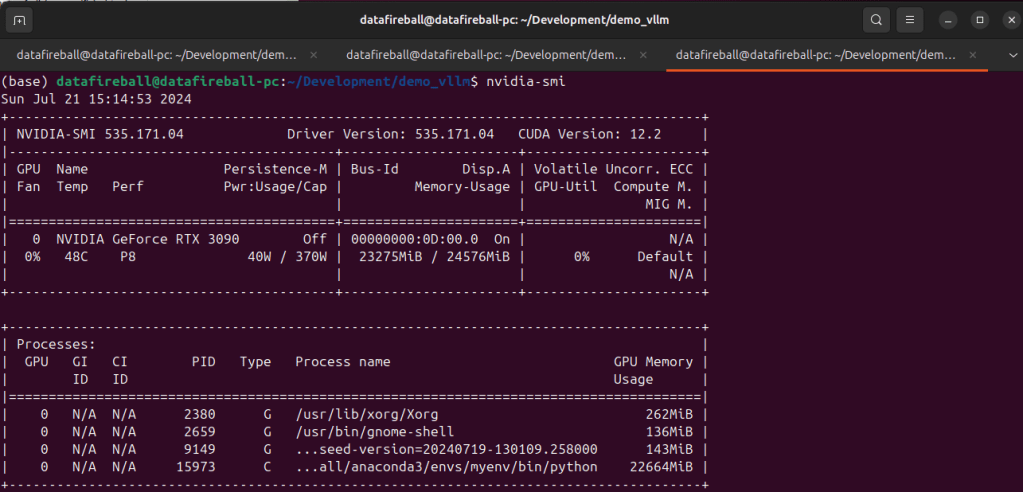Open the hamburger menu in the title bar
Screen dimensions: 1023x492
[x=909, y=20]
